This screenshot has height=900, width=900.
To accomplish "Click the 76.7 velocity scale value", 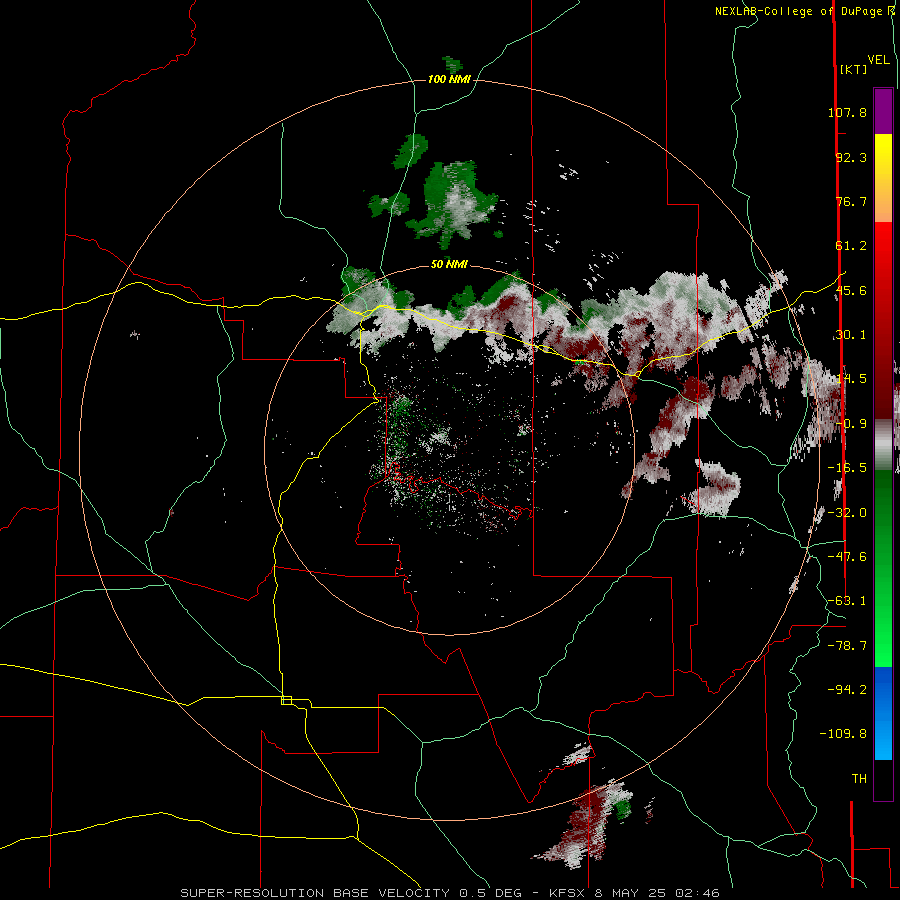I will tap(851, 201).
